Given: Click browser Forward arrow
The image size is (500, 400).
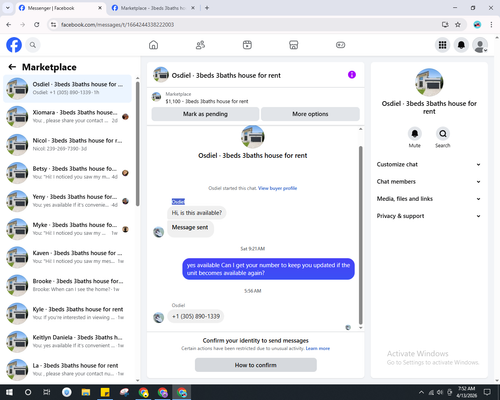Looking at the screenshot, I should (x=23, y=25).
